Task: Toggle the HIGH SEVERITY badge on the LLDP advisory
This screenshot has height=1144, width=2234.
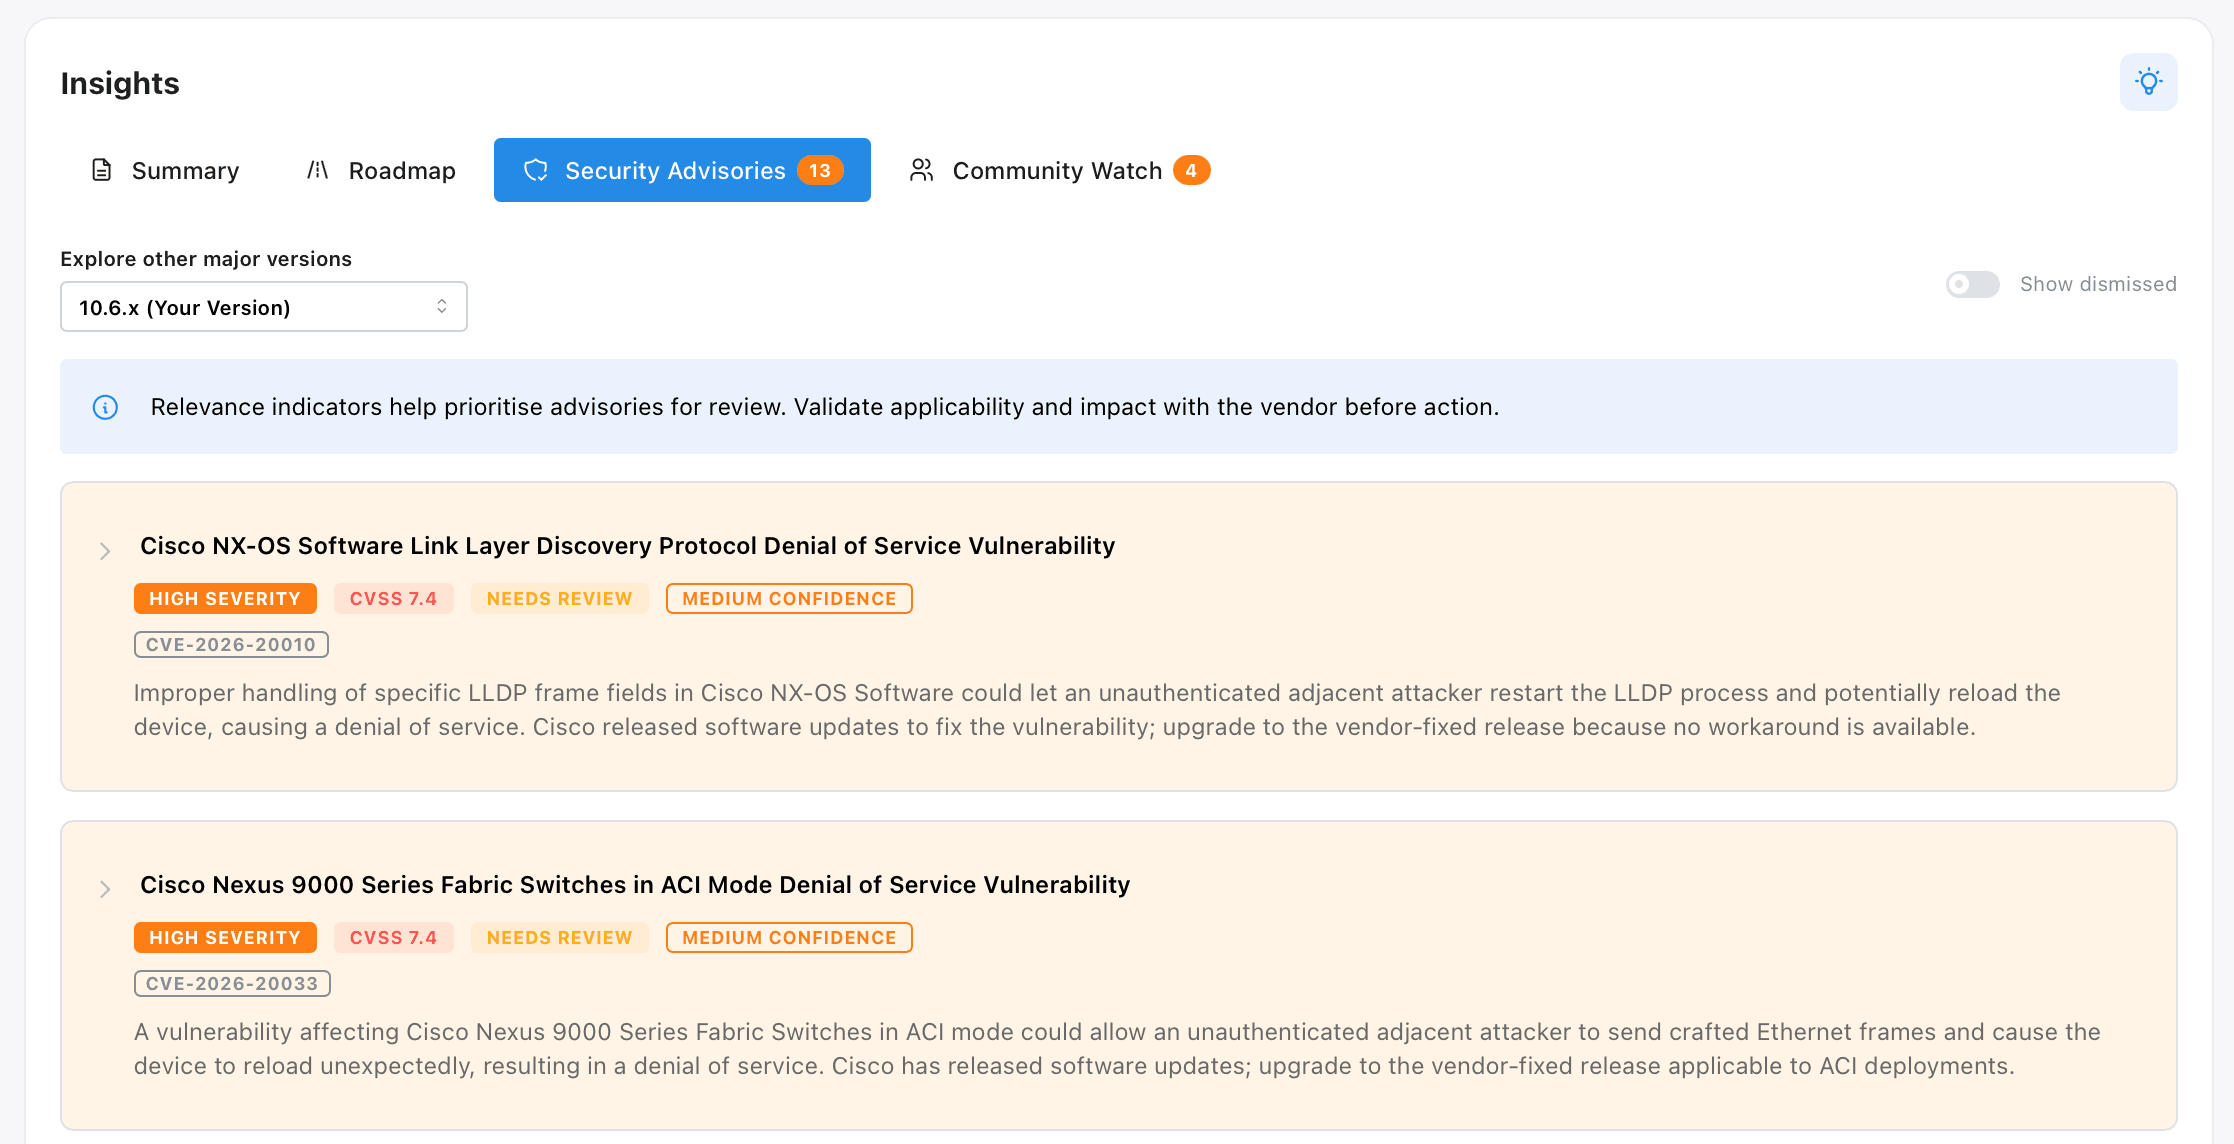Action: point(225,598)
